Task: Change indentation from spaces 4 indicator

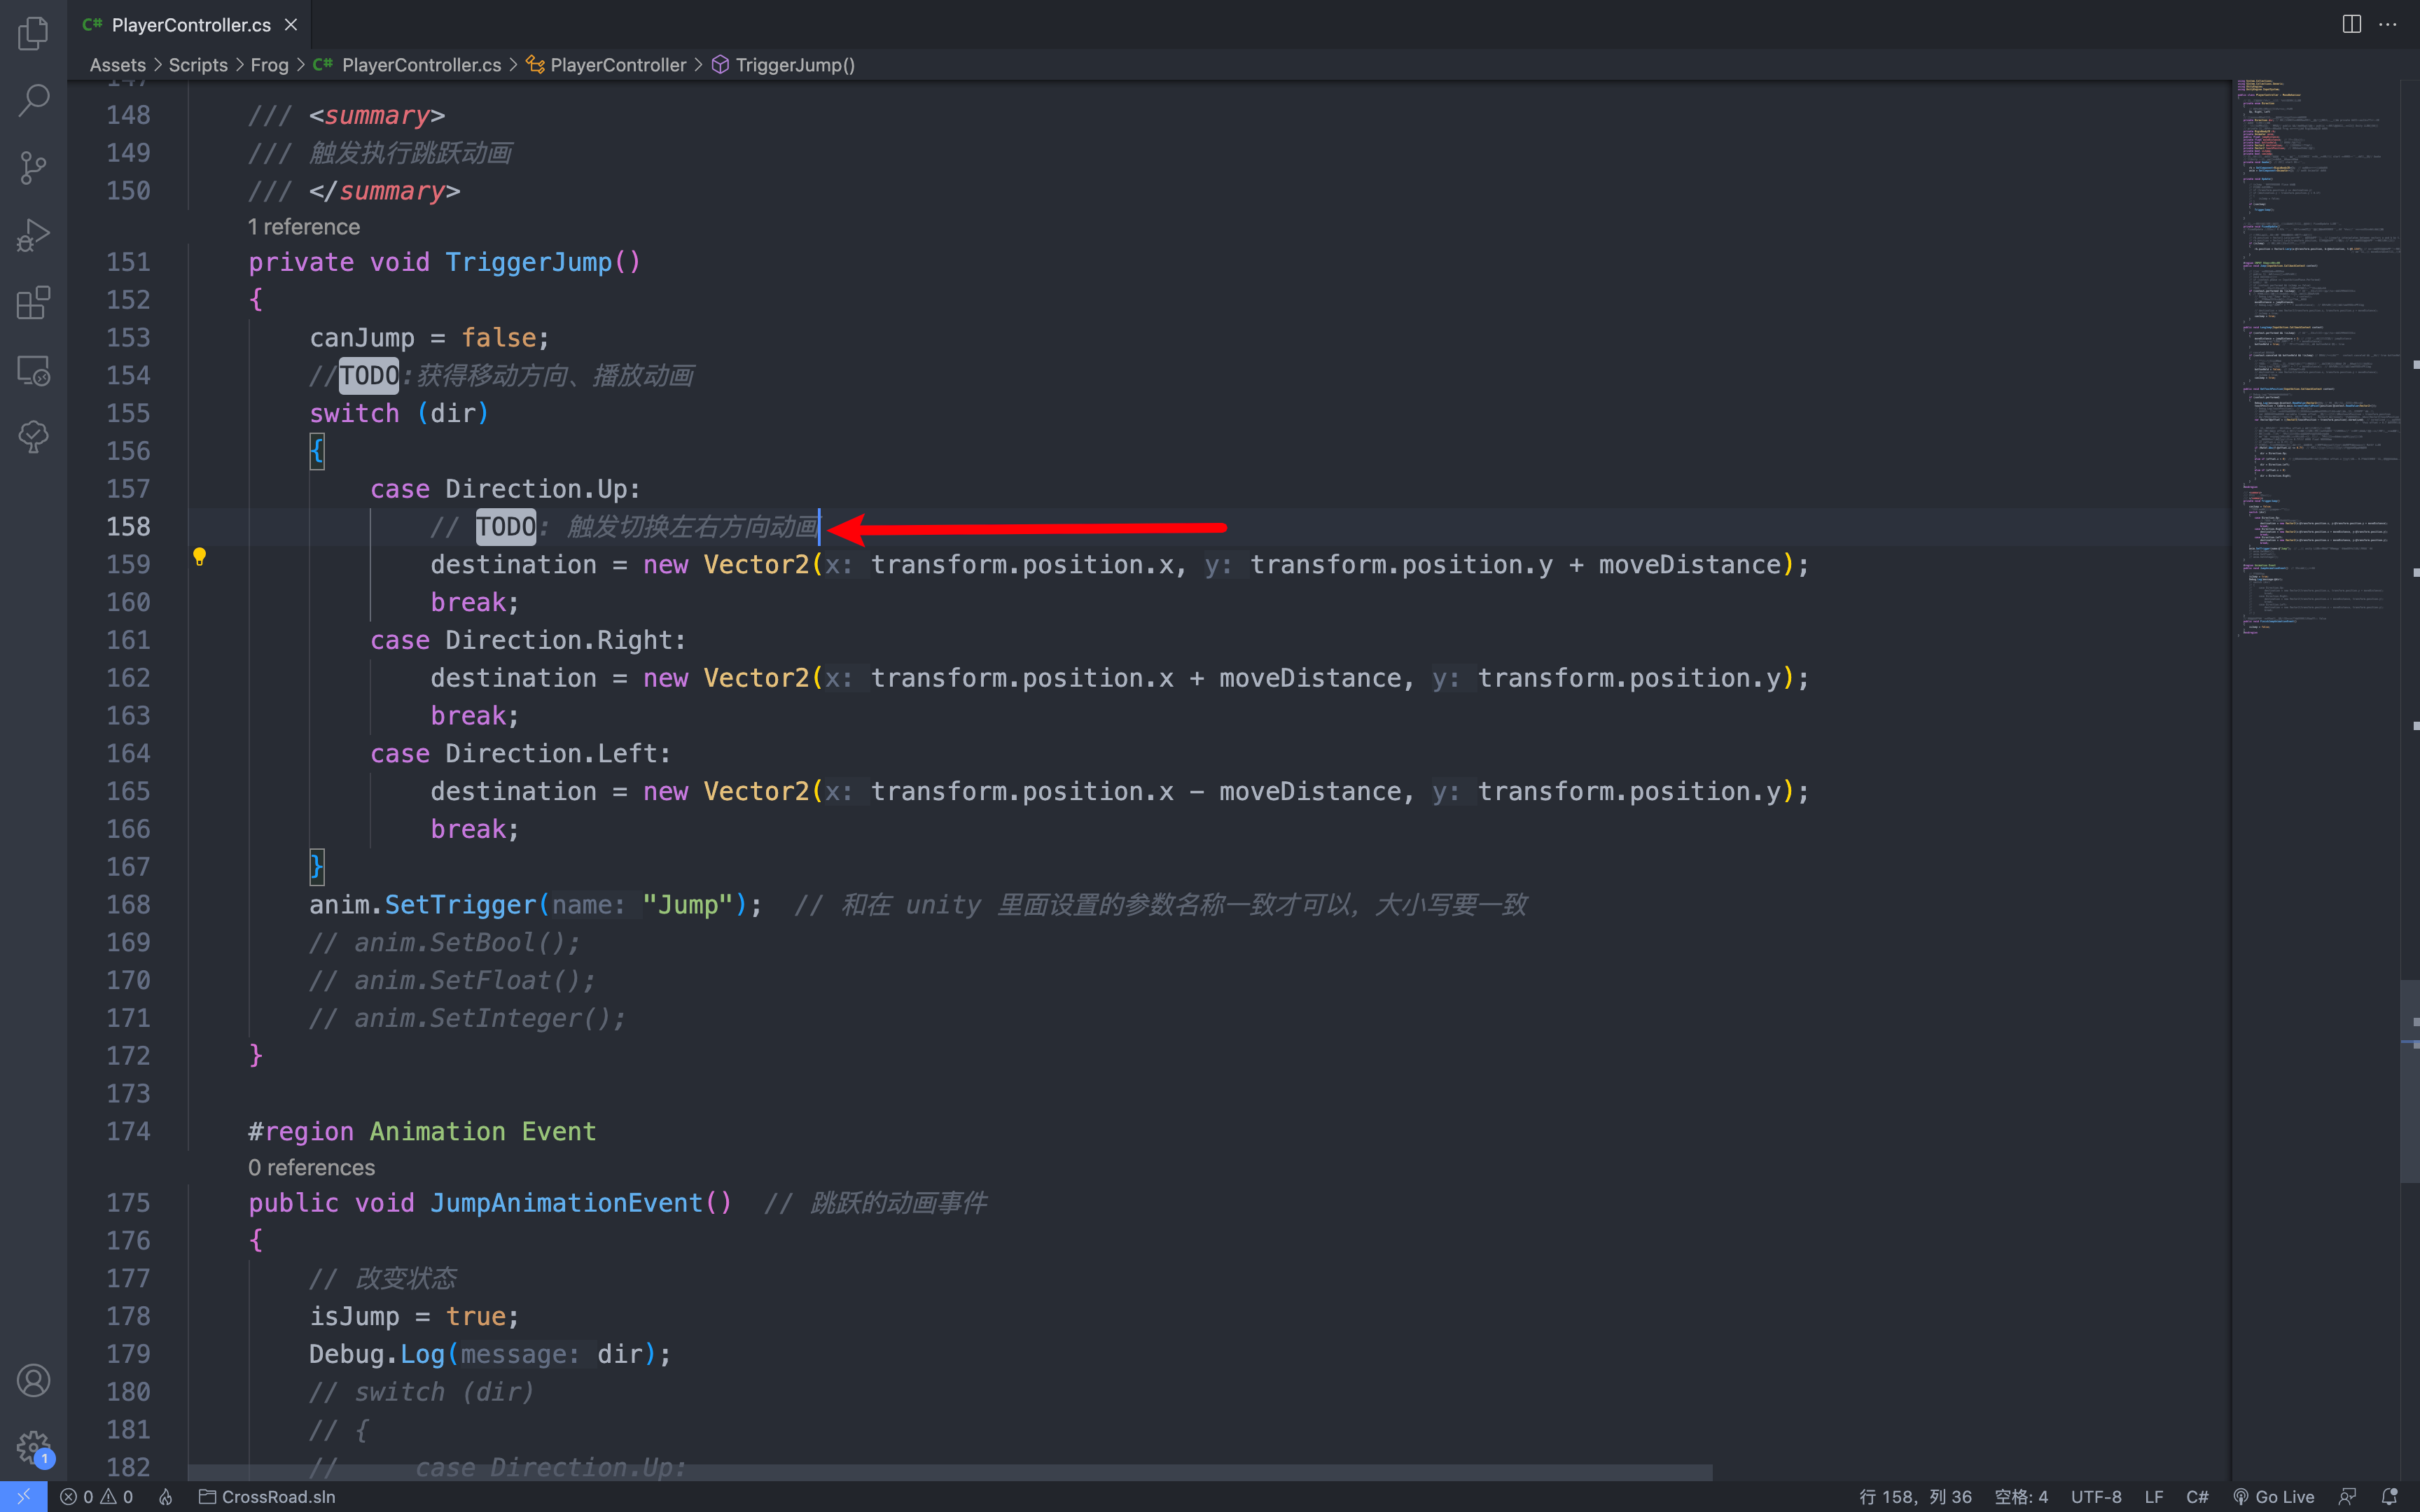Action: 2021,1497
